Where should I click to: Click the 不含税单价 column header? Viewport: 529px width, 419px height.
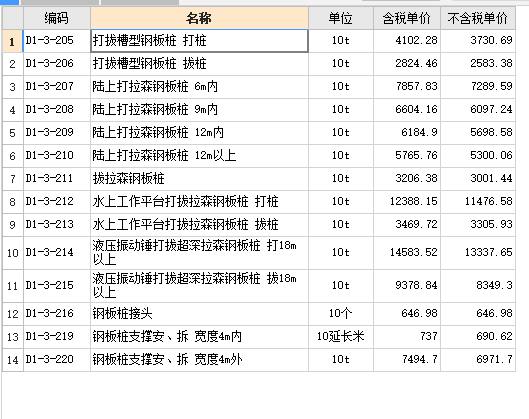point(478,18)
